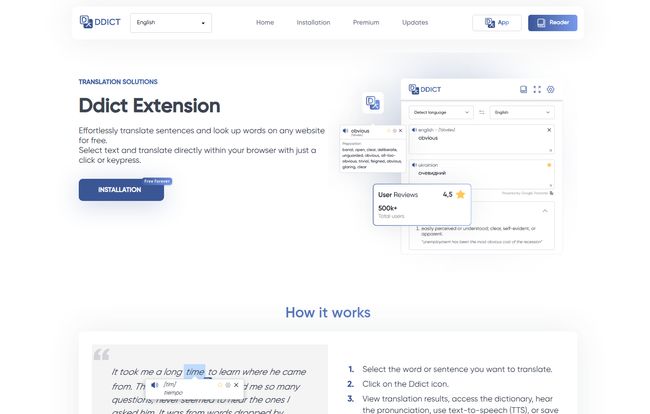
Task: Click the INSTALLATION button
Action: (x=121, y=190)
